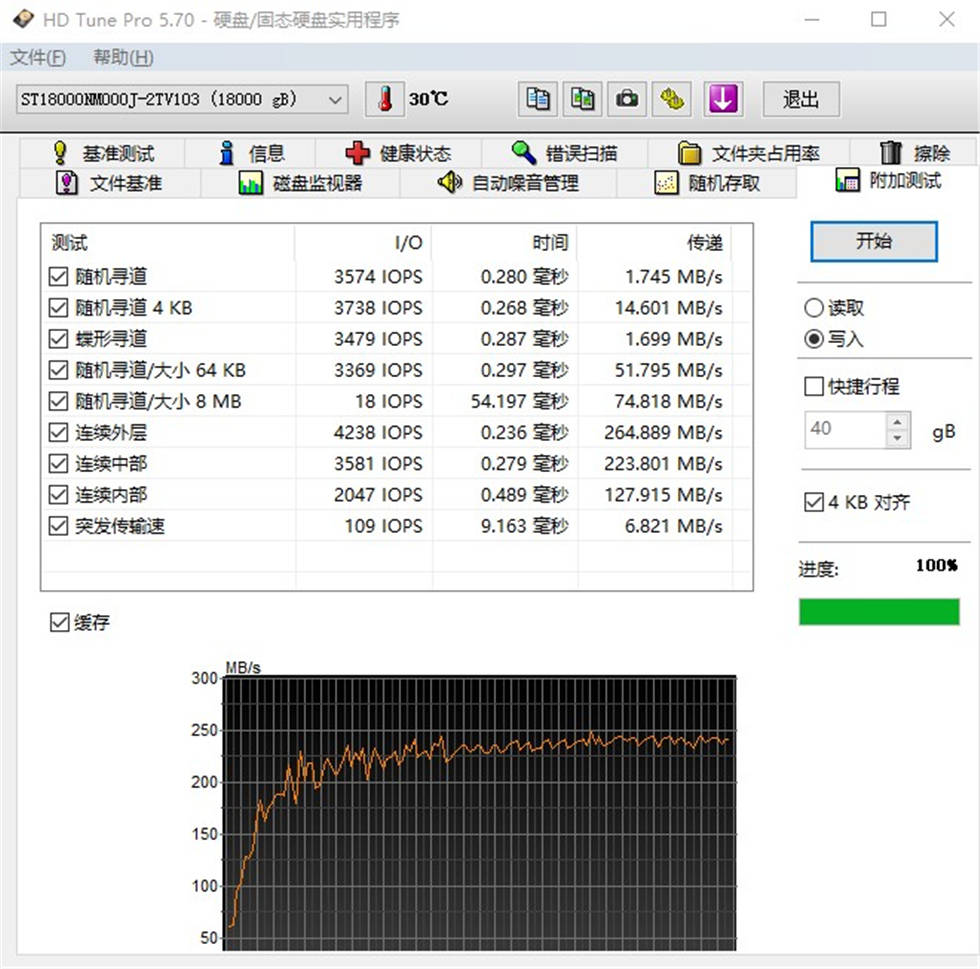This screenshot has width=980, height=969.
Task: Toggle the 连续外层 checkbox
Action: (x=58, y=433)
